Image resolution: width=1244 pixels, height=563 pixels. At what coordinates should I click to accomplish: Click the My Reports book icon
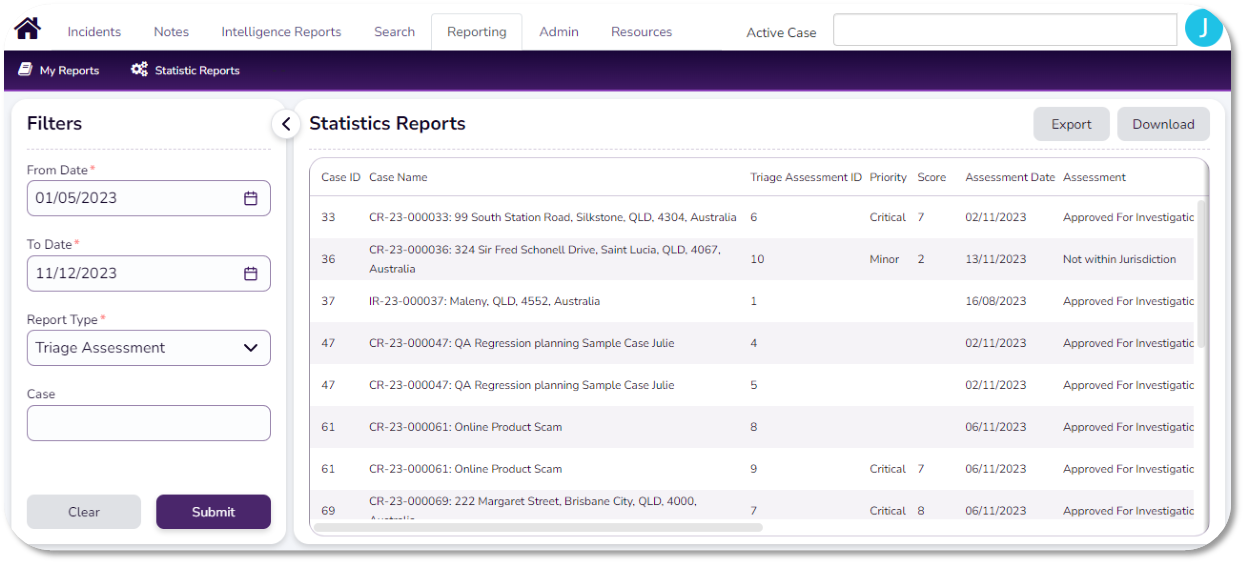[25, 70]
